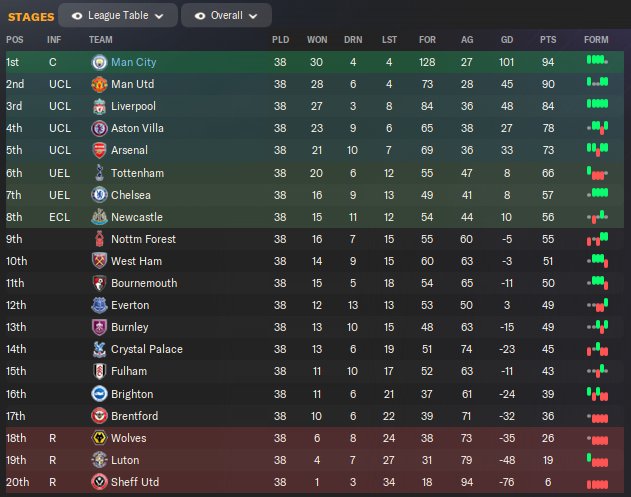Click the Man City club badge

tap(99, 62)
